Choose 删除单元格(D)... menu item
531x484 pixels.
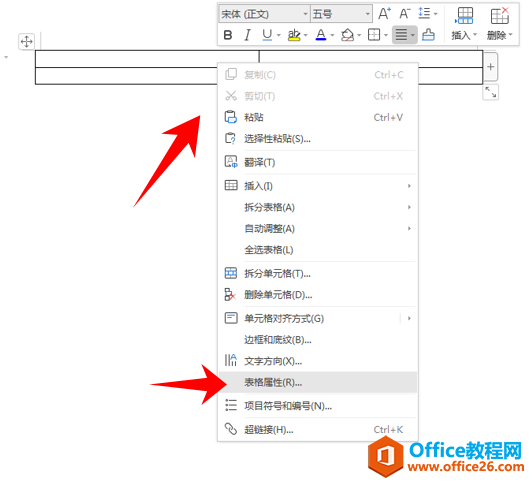pos(317,295)
